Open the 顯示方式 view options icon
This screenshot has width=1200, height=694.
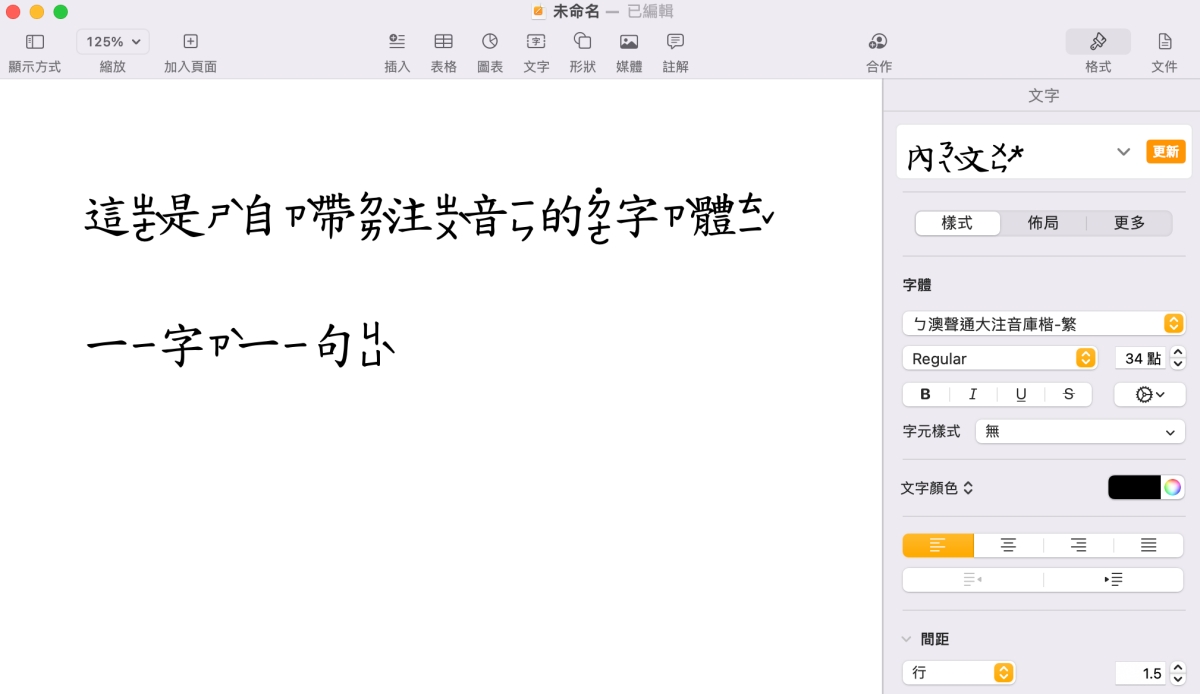pyautogui.click(x=35, y=41)
